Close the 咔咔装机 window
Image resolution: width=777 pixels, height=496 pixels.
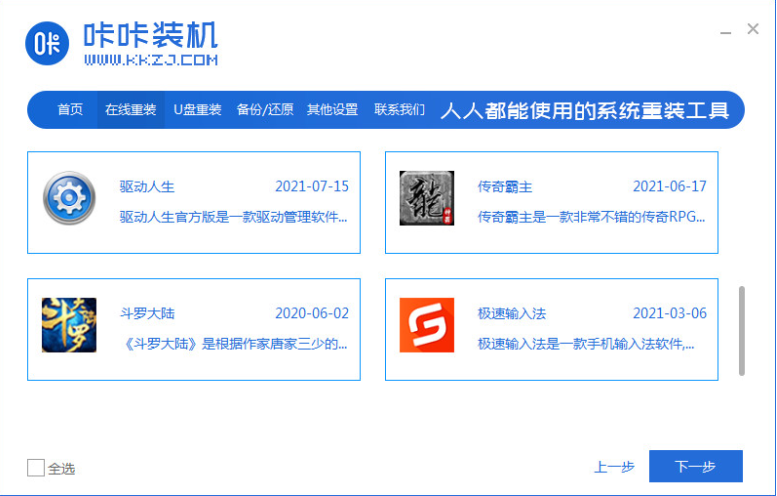click(753, 29)
